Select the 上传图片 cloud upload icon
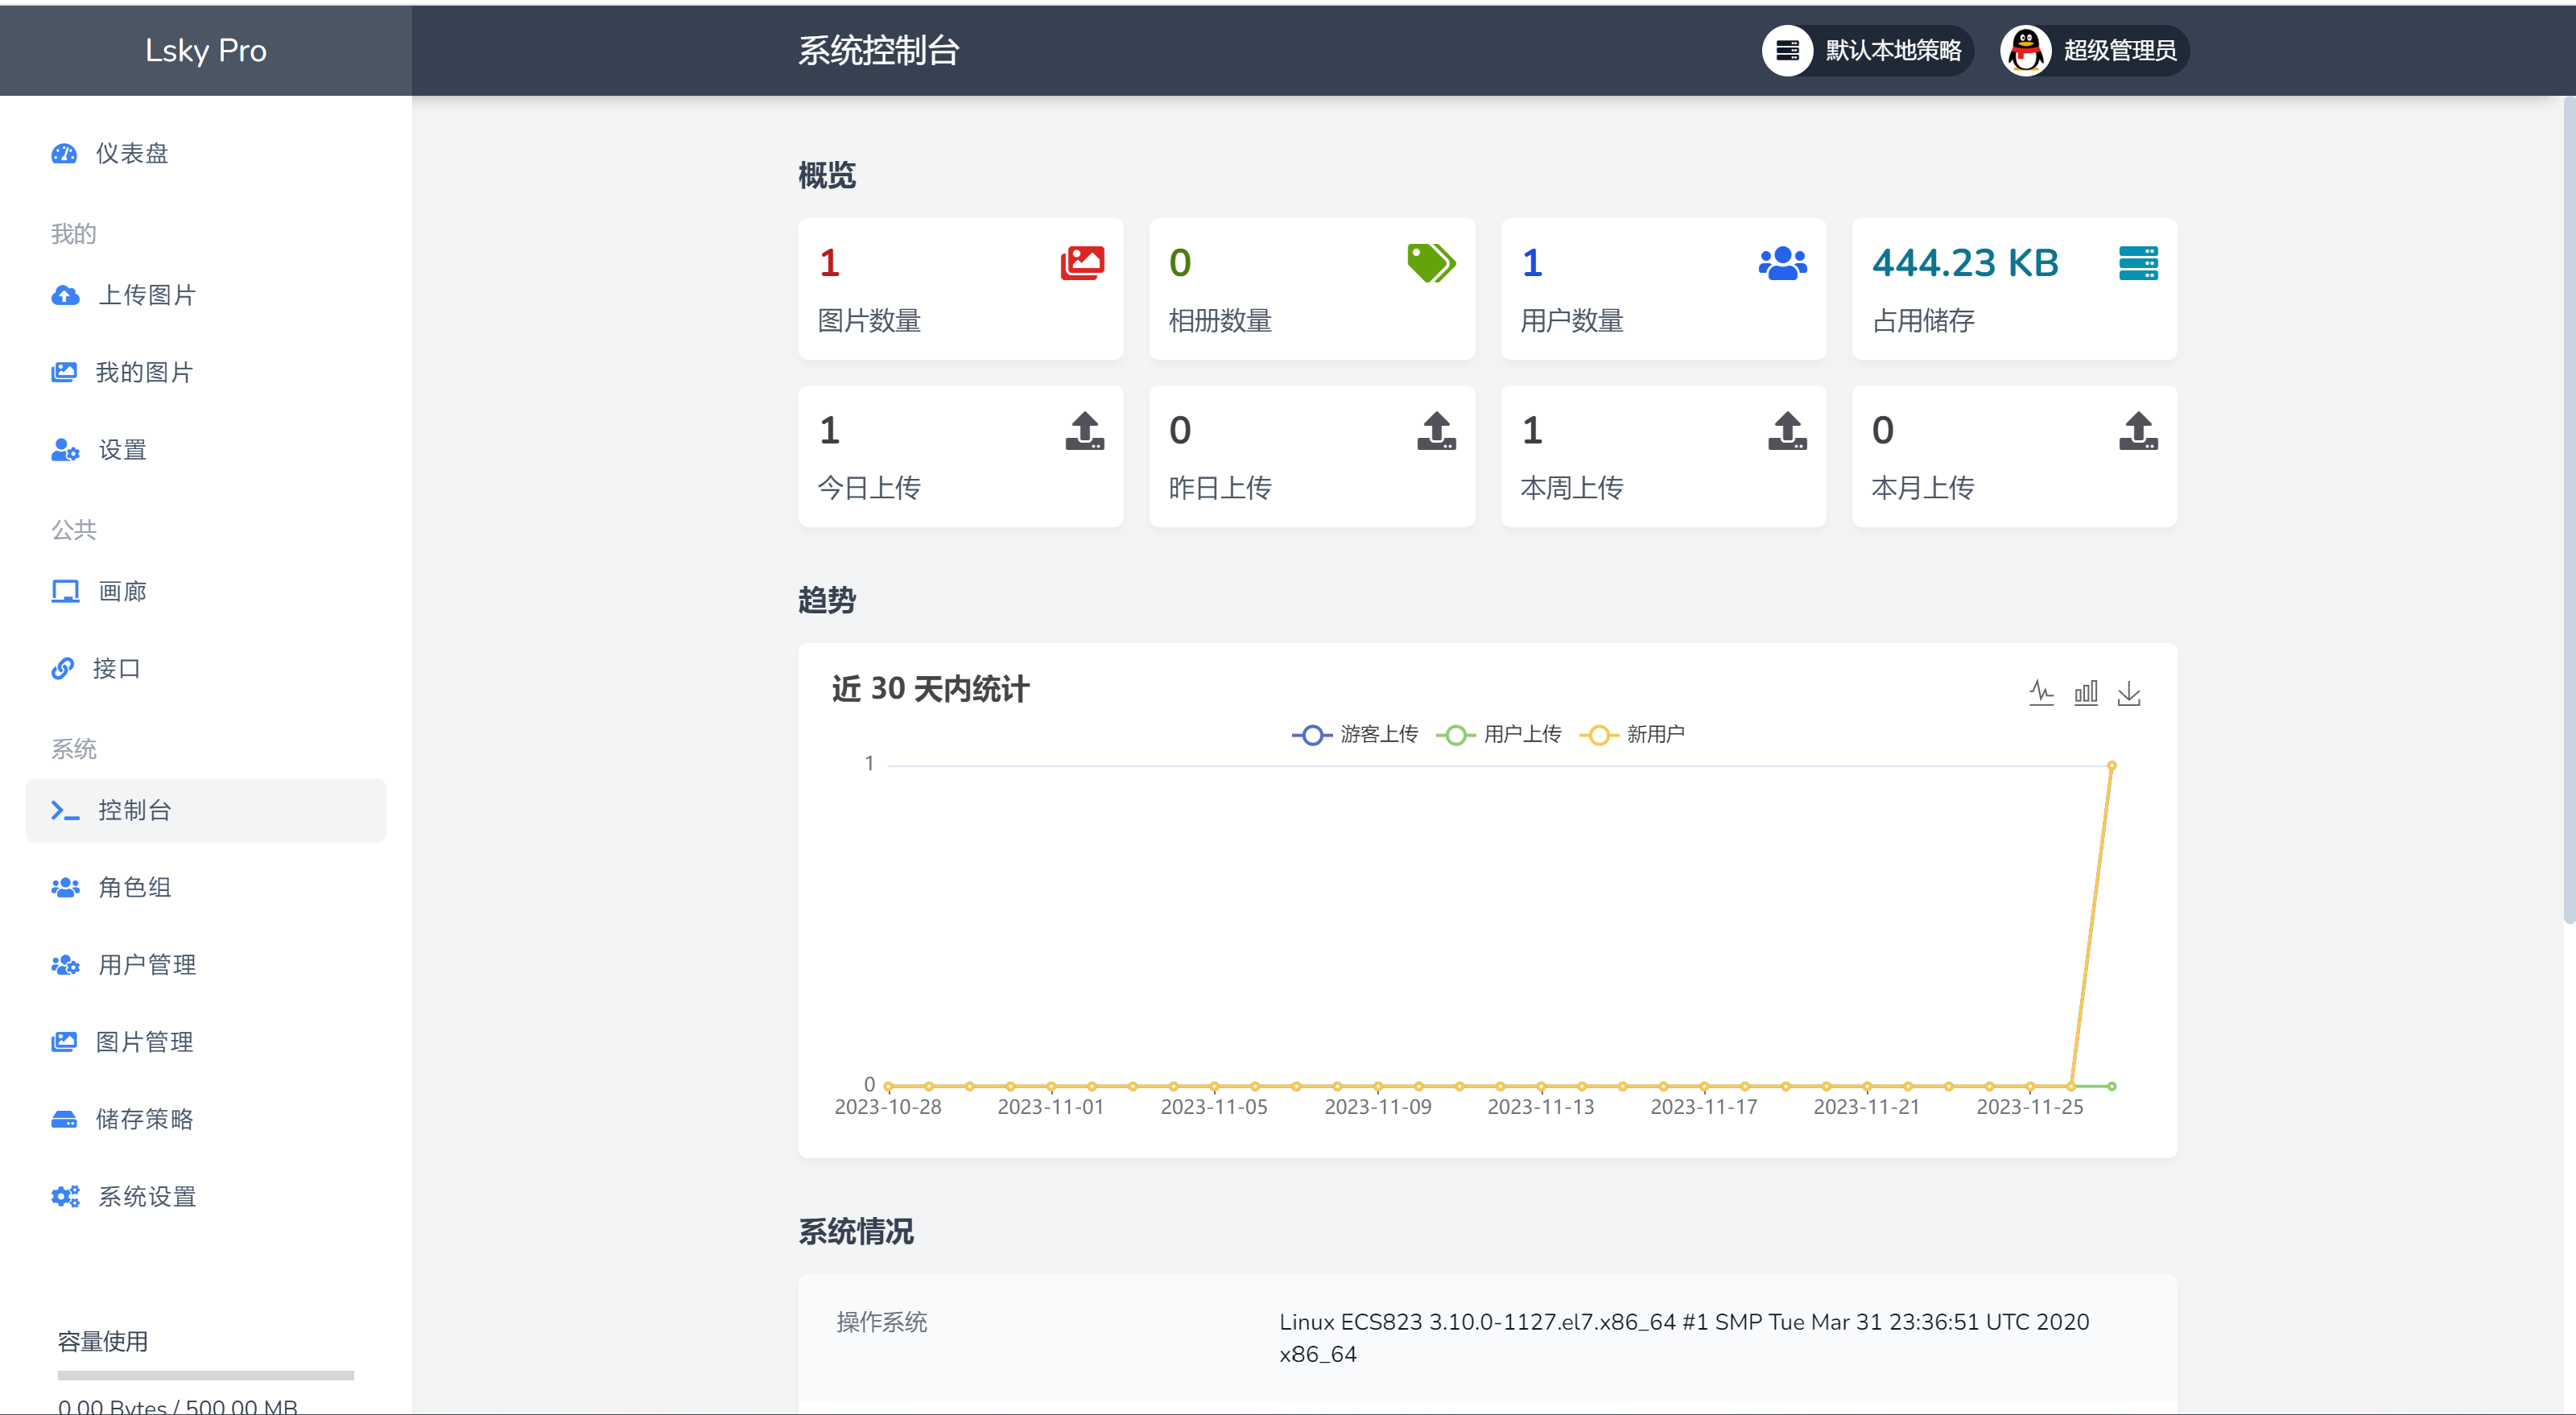 [x=64, y=295]
